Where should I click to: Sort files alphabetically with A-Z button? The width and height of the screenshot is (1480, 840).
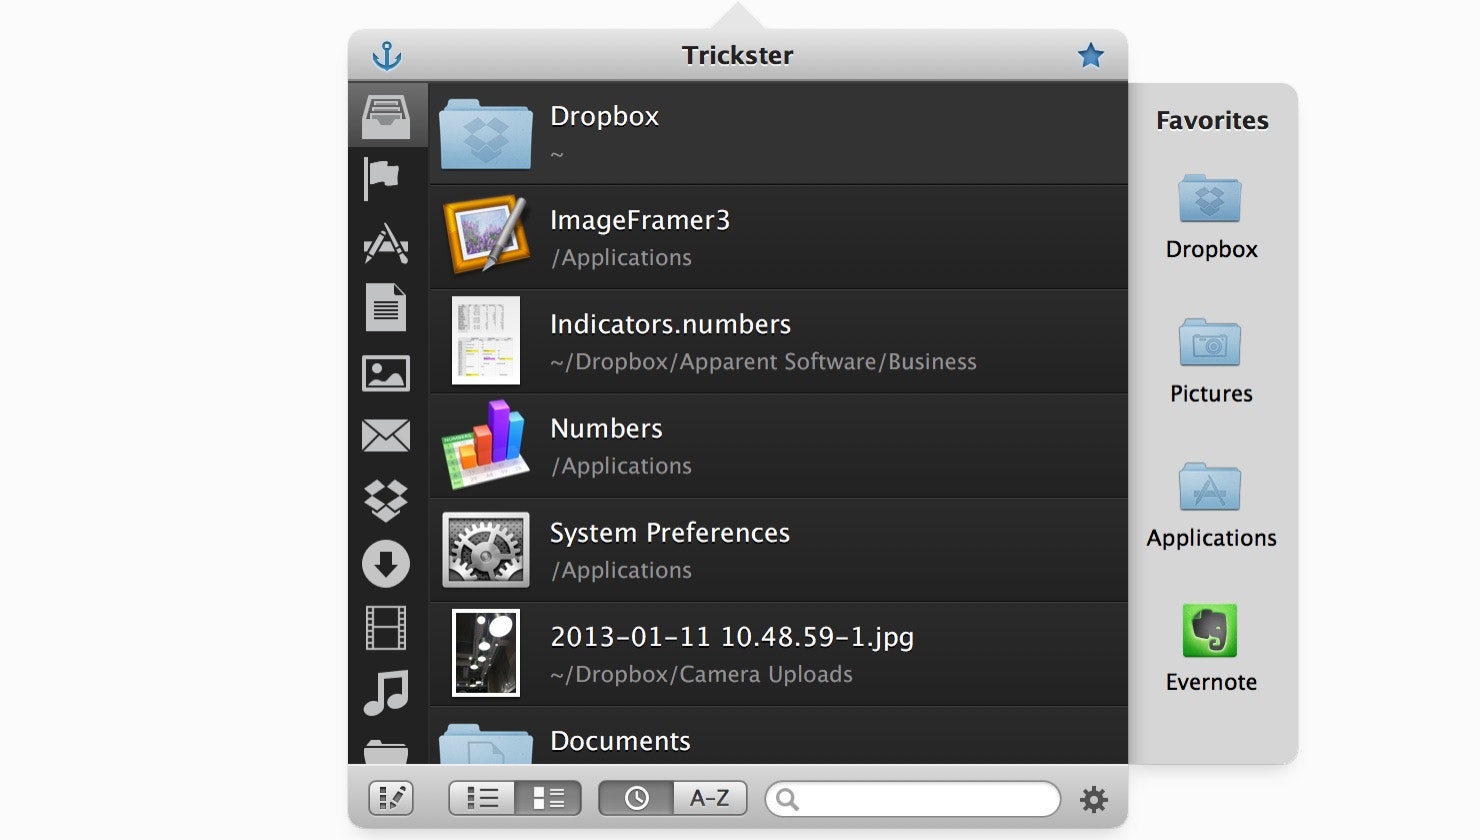click(710, 798)
